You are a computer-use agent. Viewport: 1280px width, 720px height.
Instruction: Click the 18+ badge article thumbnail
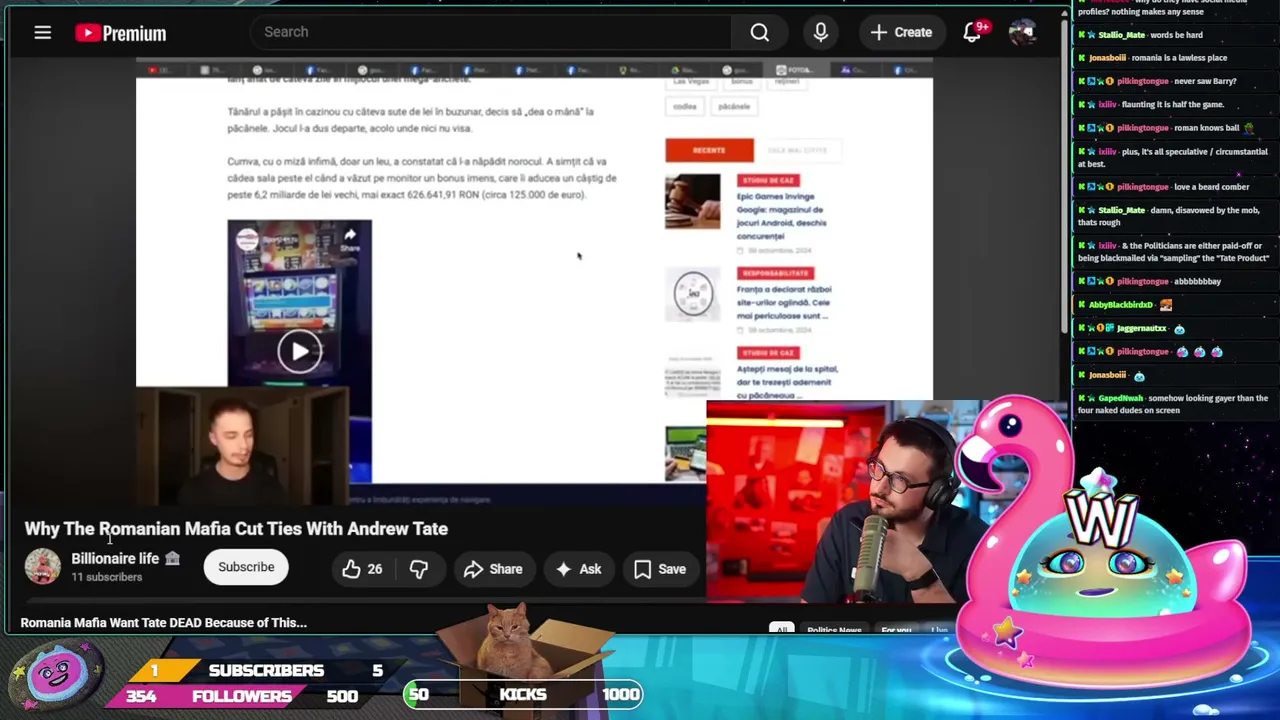pyautogui.click(x=692, y=294)
